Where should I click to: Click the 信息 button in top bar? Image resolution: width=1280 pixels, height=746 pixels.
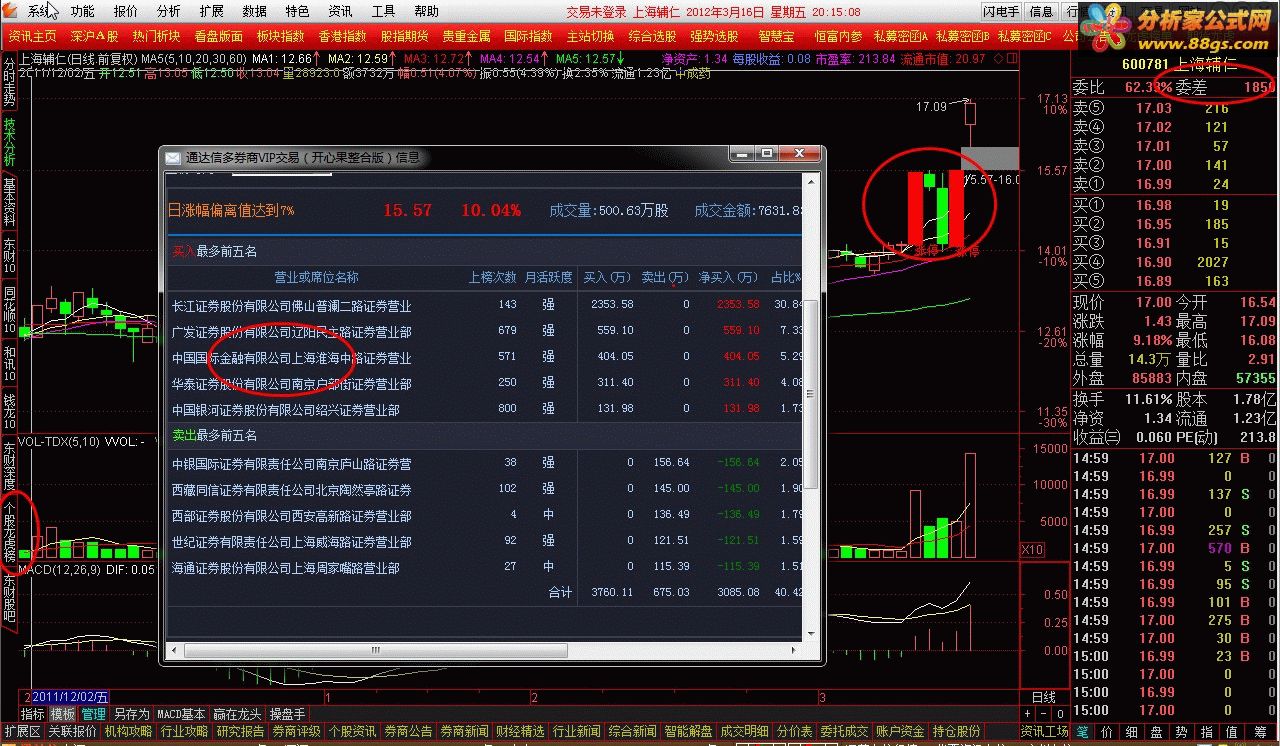1041,12
